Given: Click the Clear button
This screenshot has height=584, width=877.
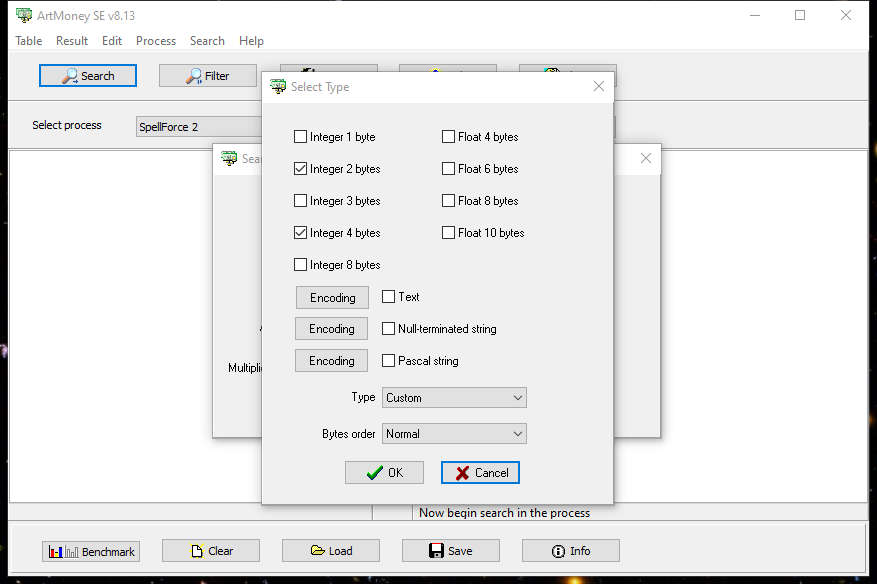Looking at the screenshot, I should [x=211, y=551].
